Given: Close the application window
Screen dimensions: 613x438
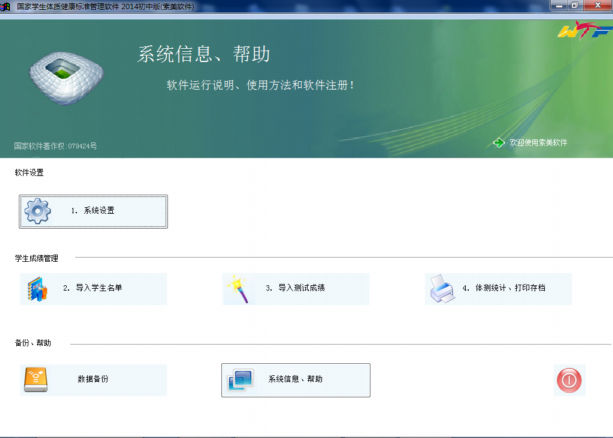Looking at the screenshot, I should click(x=598, y=5).
